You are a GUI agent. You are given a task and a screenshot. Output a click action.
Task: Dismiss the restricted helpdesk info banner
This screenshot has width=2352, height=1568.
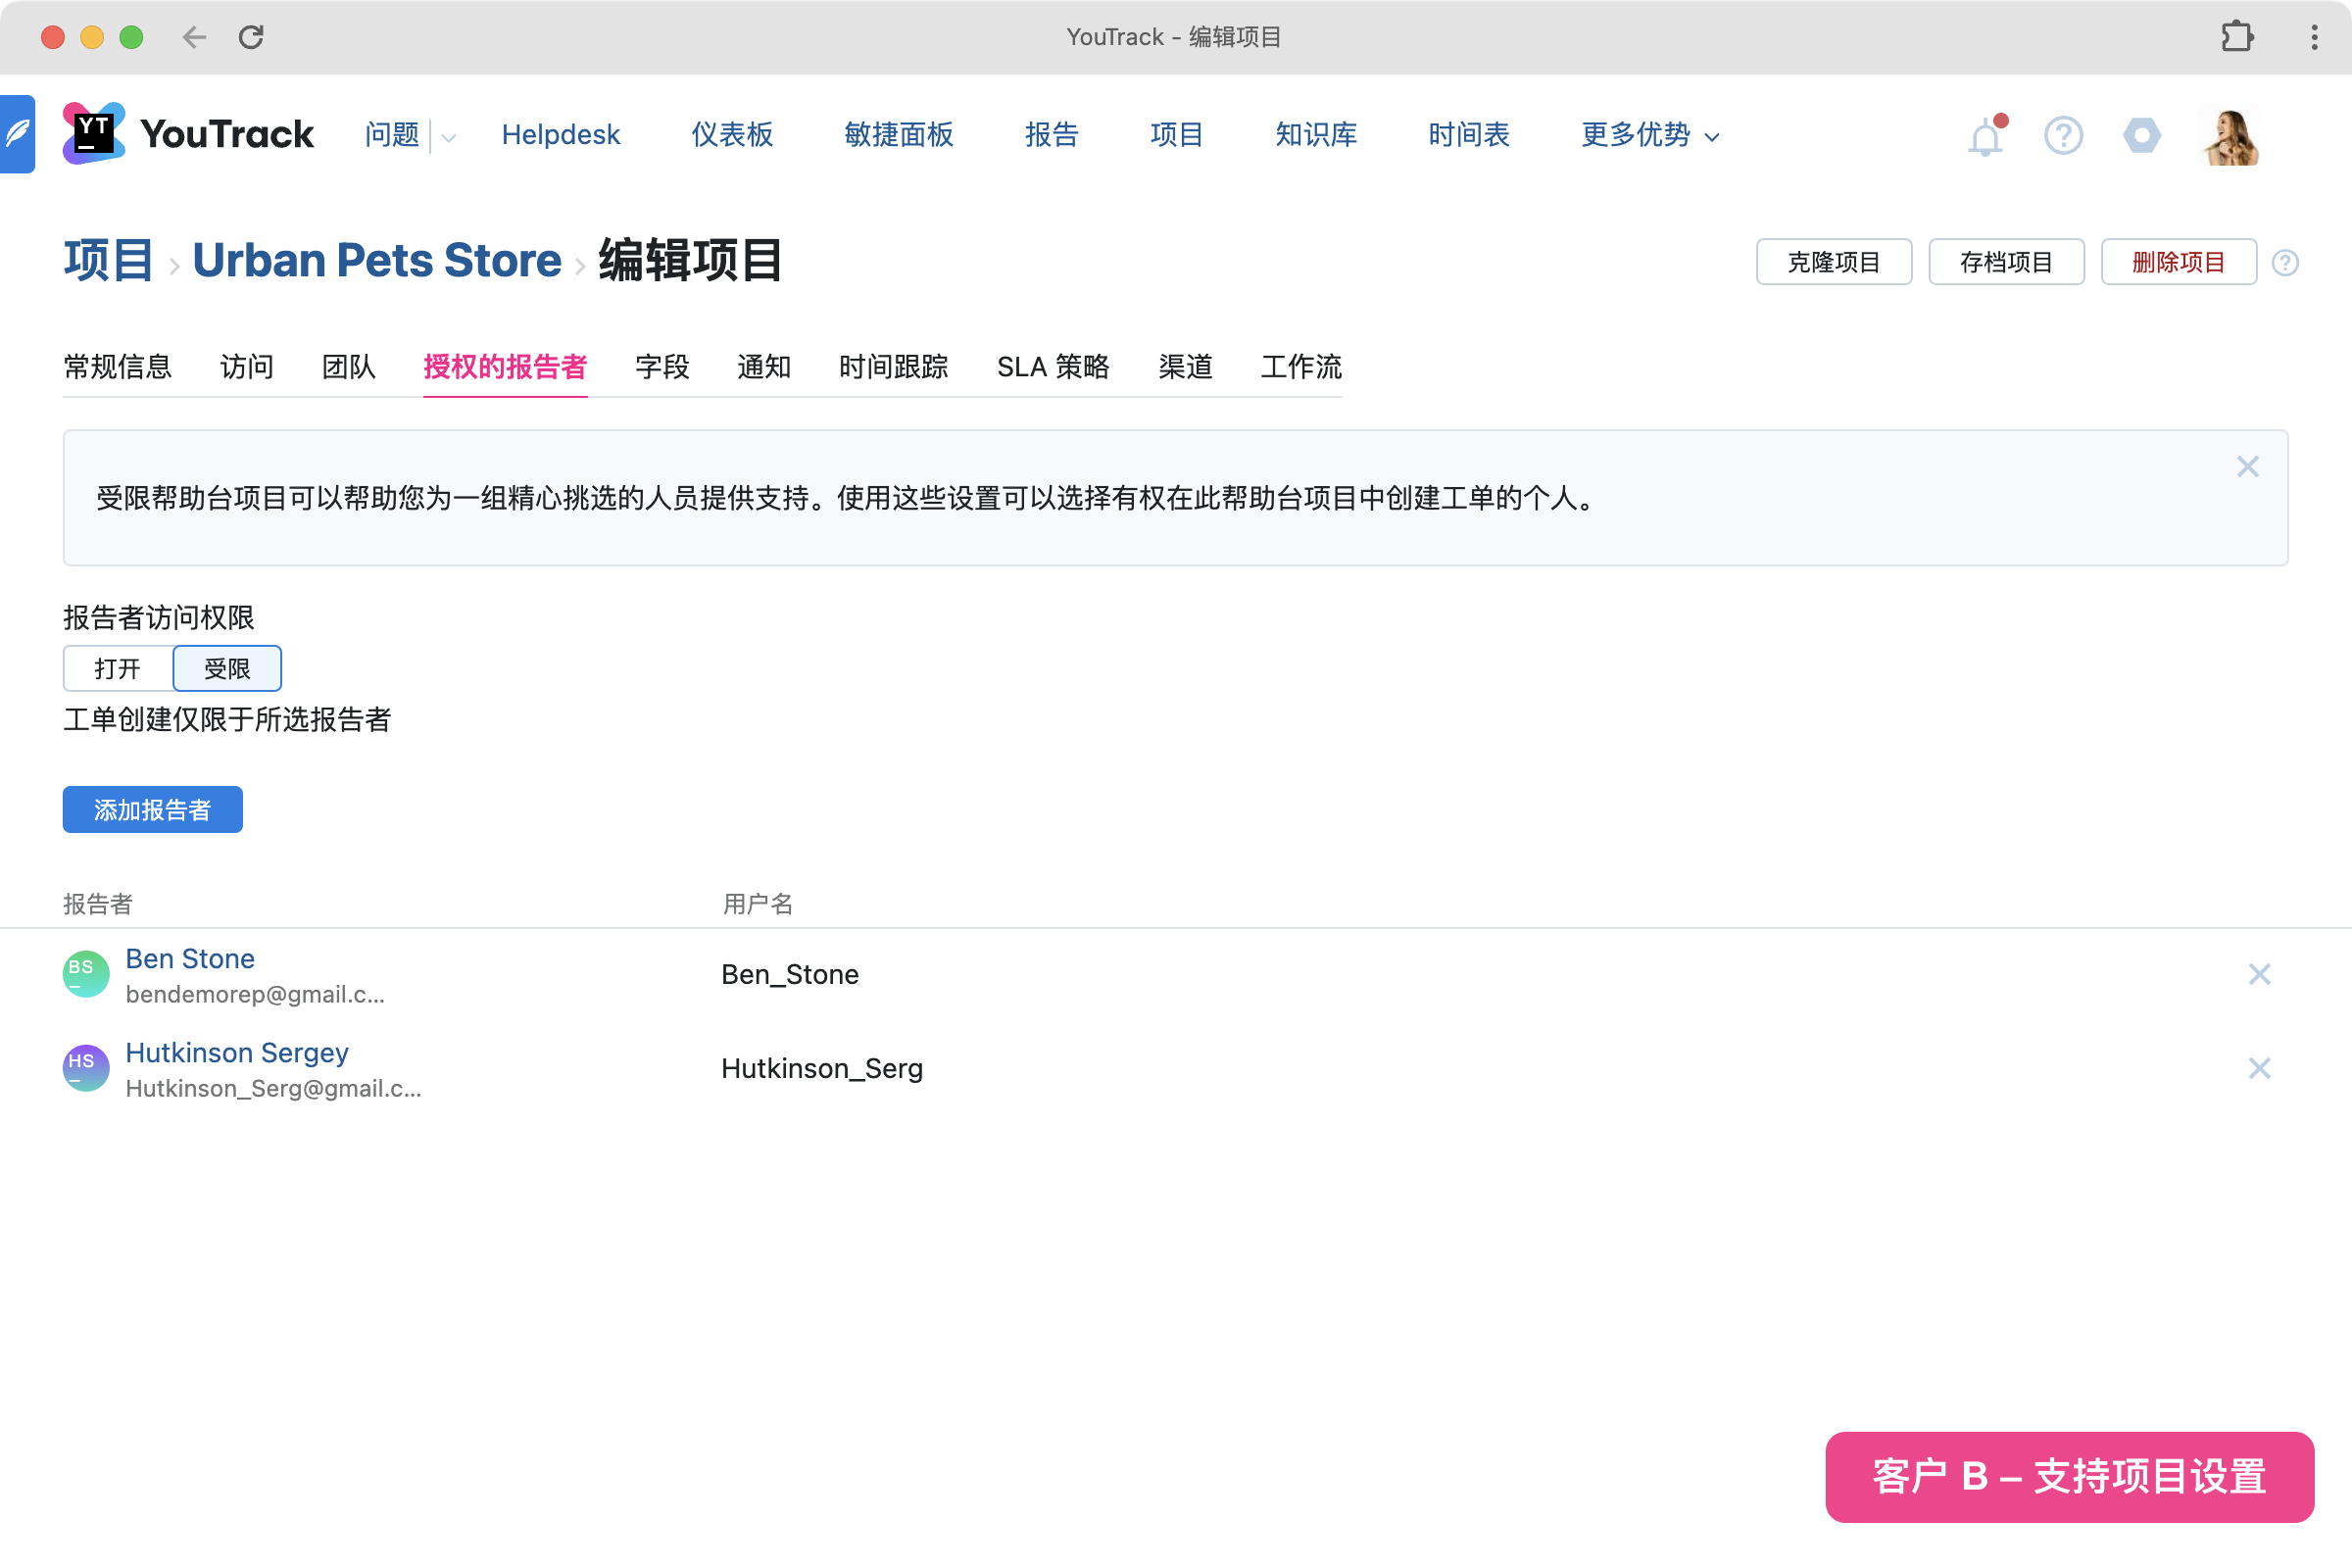[2247, 467]
